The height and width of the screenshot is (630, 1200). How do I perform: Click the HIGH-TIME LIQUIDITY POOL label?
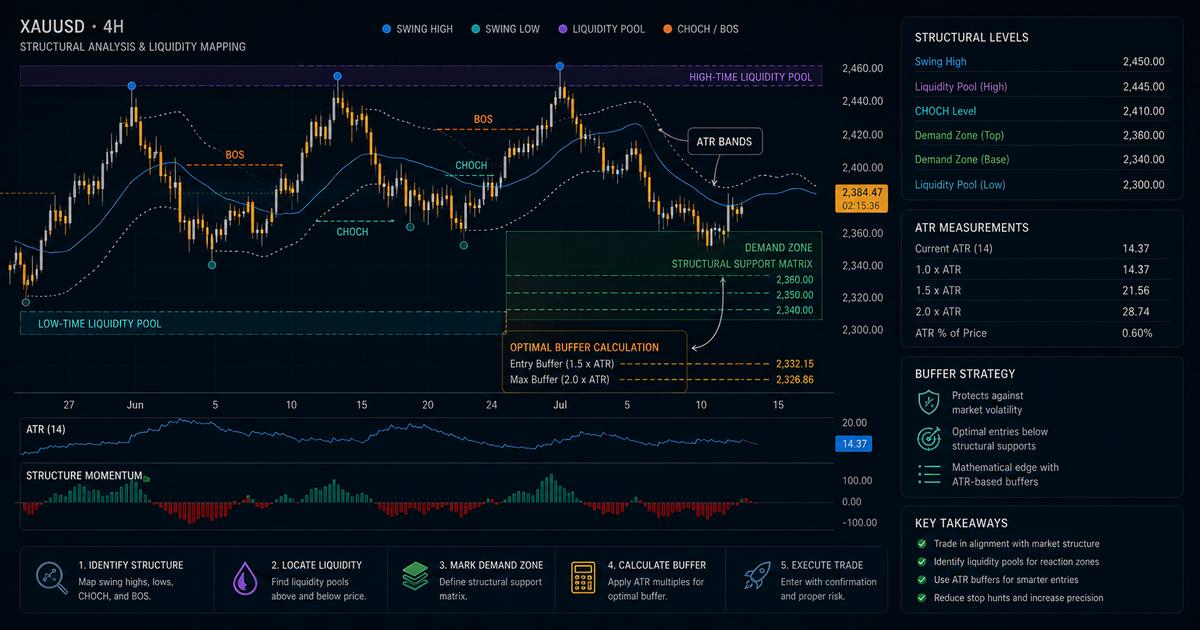[750, 77]
